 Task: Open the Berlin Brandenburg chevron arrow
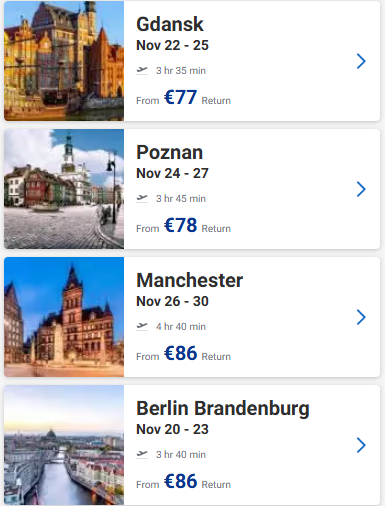361,445
